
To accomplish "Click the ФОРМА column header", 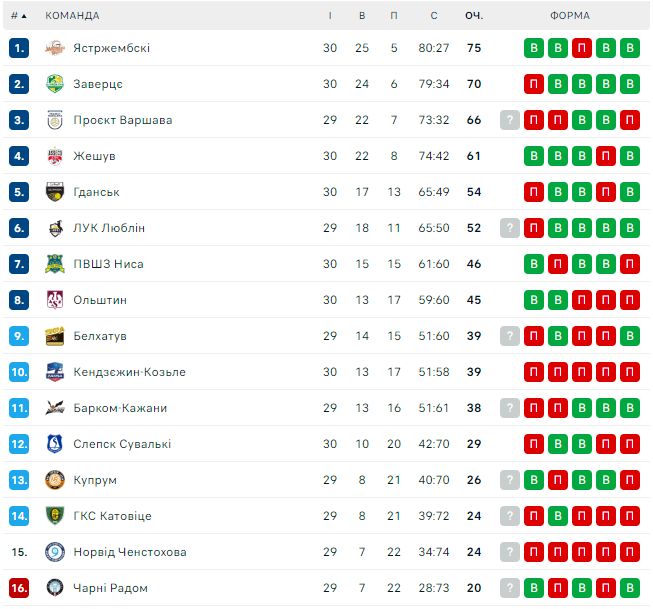I will tap(569, 16).
